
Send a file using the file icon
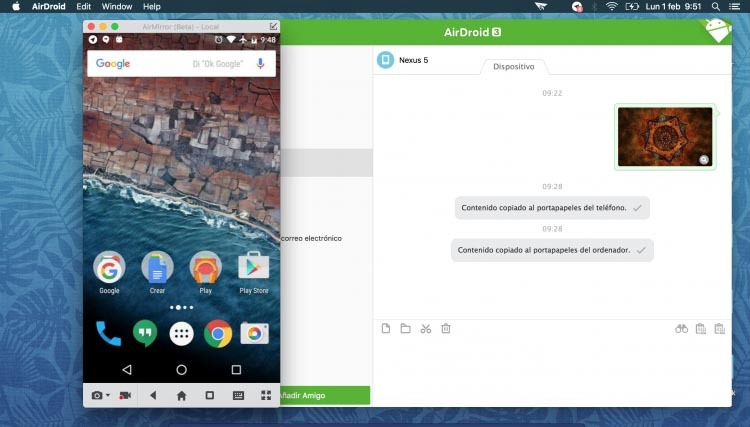tap(386, 328)
